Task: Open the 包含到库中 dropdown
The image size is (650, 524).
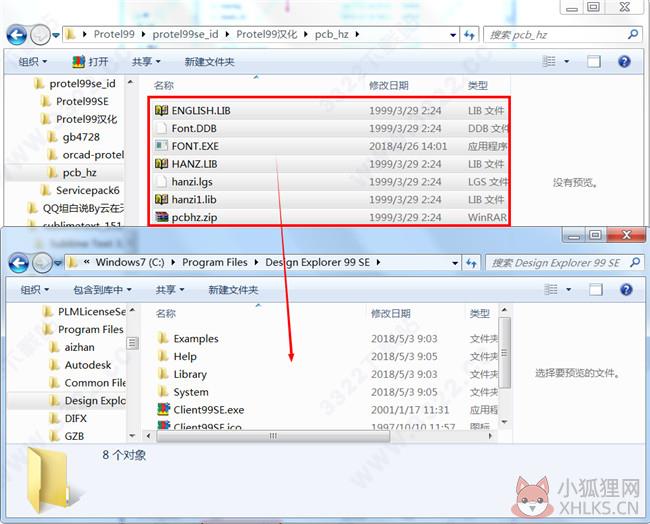Action: [x=102, y=289]
